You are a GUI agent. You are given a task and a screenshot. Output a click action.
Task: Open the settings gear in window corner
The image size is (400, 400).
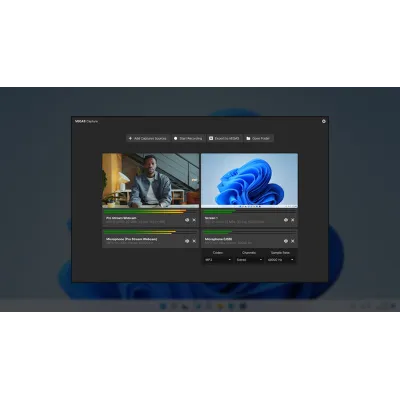(324, 121)
